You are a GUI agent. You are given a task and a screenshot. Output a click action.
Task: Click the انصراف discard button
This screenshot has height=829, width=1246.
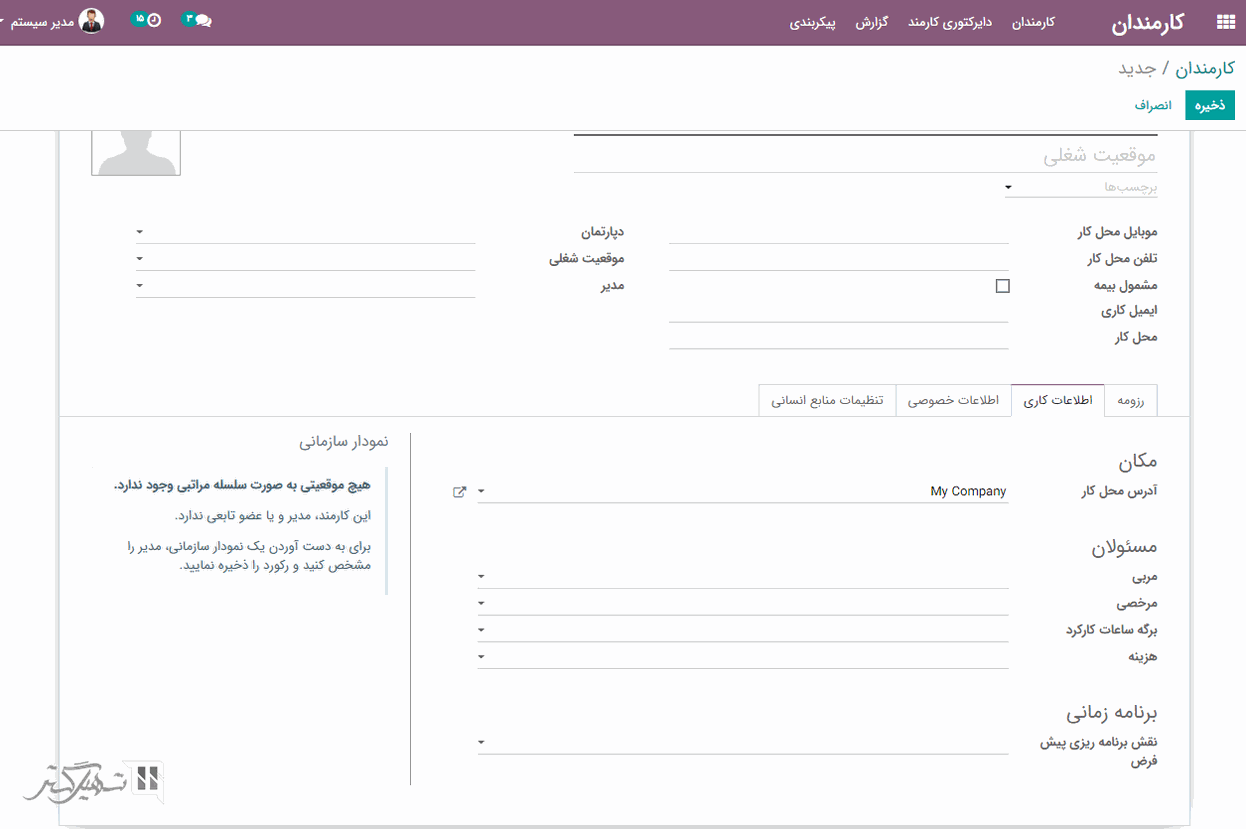[1153, 105]
